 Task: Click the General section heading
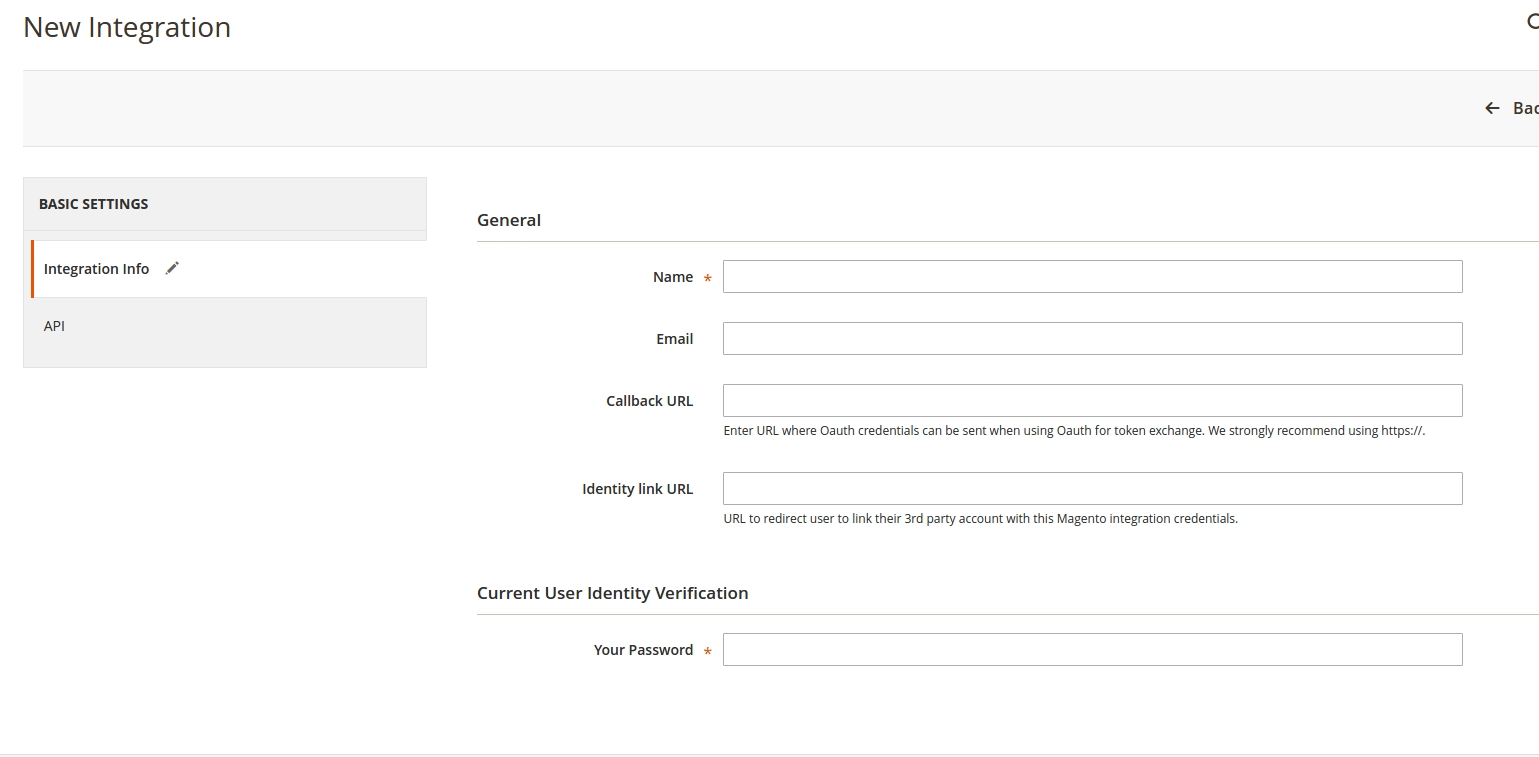[509, 220]
